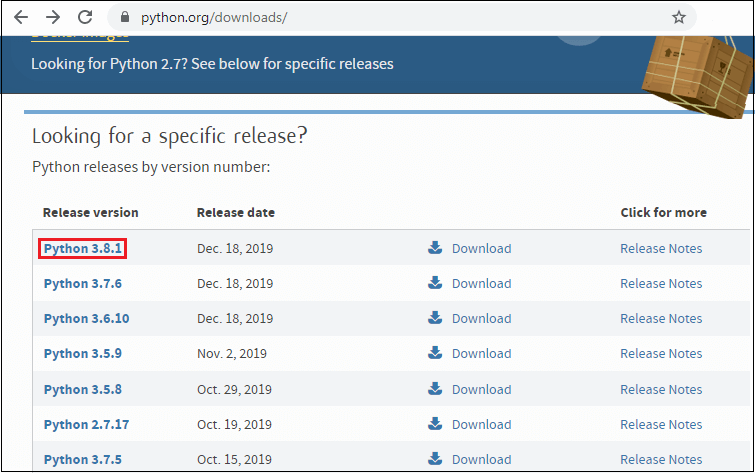
Task: Open the Python 3.5.9 release page
Action: pos(83,353)
